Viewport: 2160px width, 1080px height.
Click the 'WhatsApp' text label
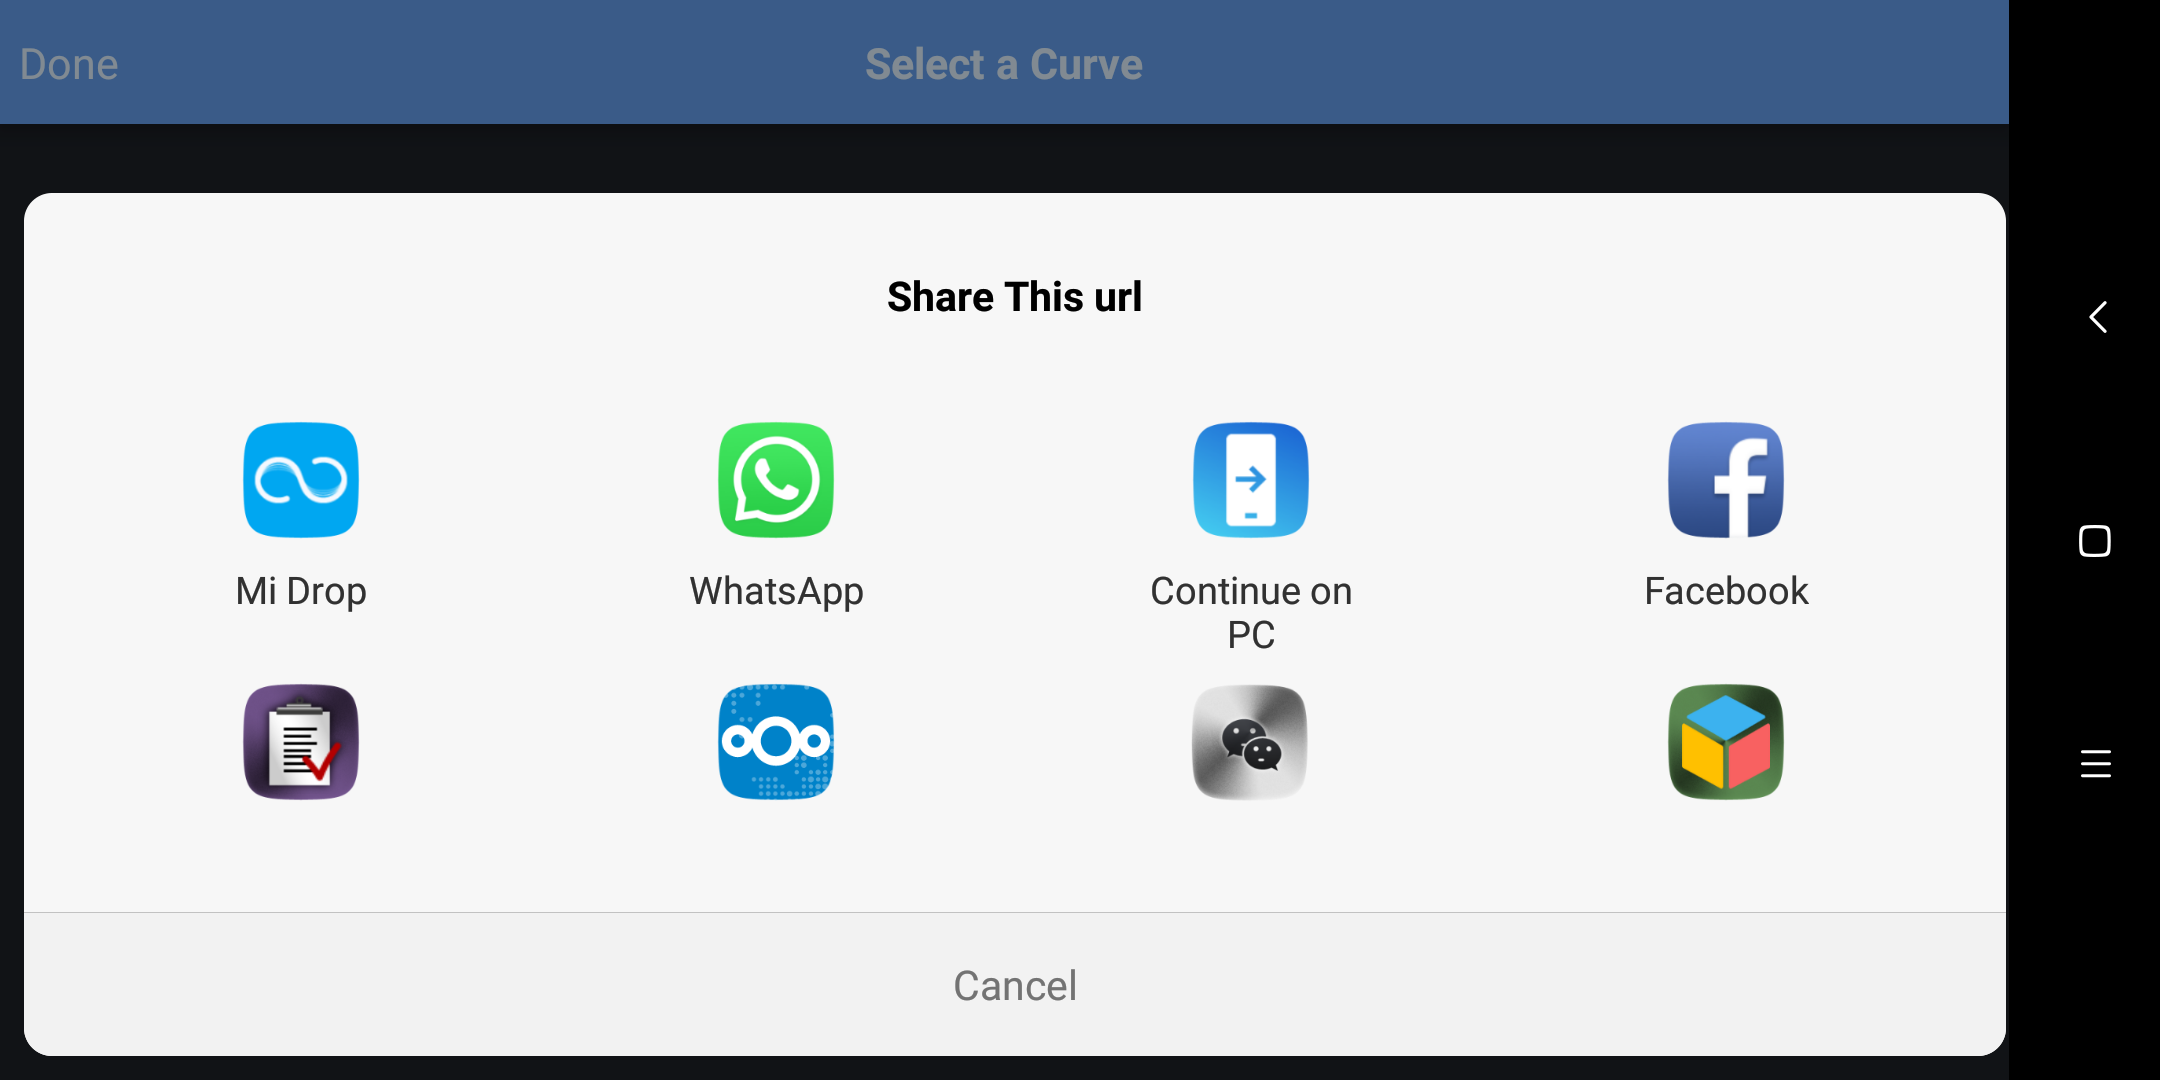[x=776, y=591]
